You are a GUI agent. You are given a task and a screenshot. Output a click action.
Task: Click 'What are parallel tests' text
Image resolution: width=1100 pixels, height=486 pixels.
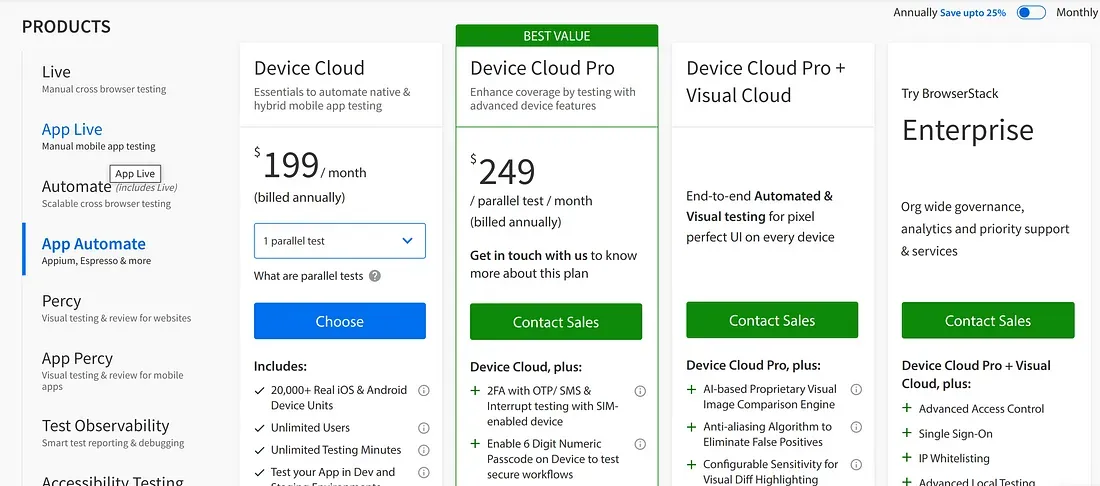309,276
